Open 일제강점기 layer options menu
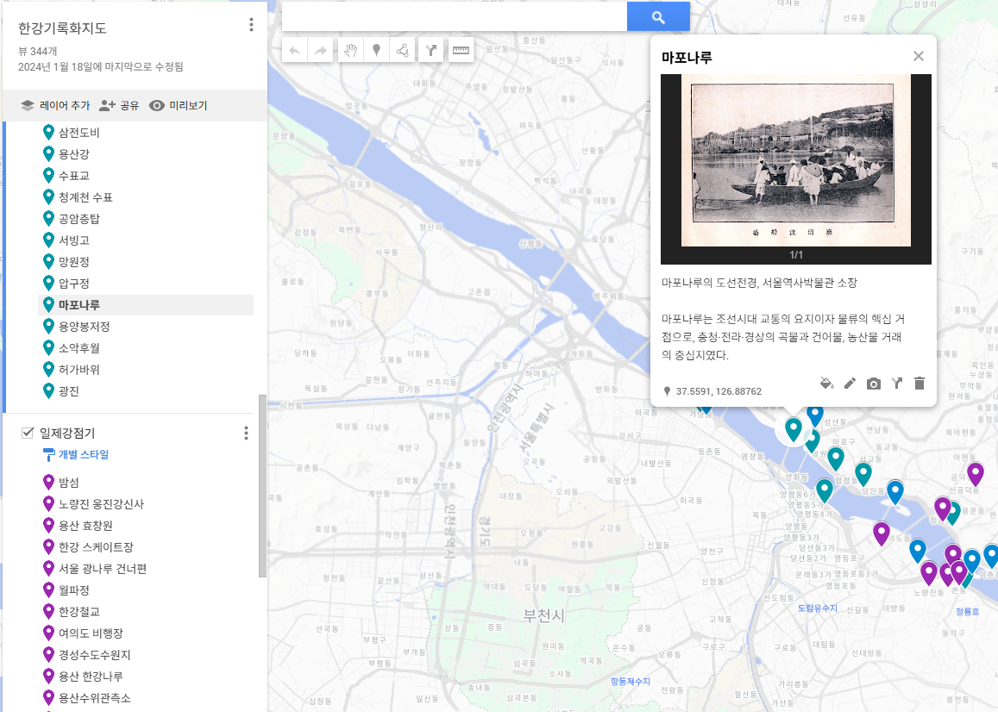 click(x=246, y=433)
